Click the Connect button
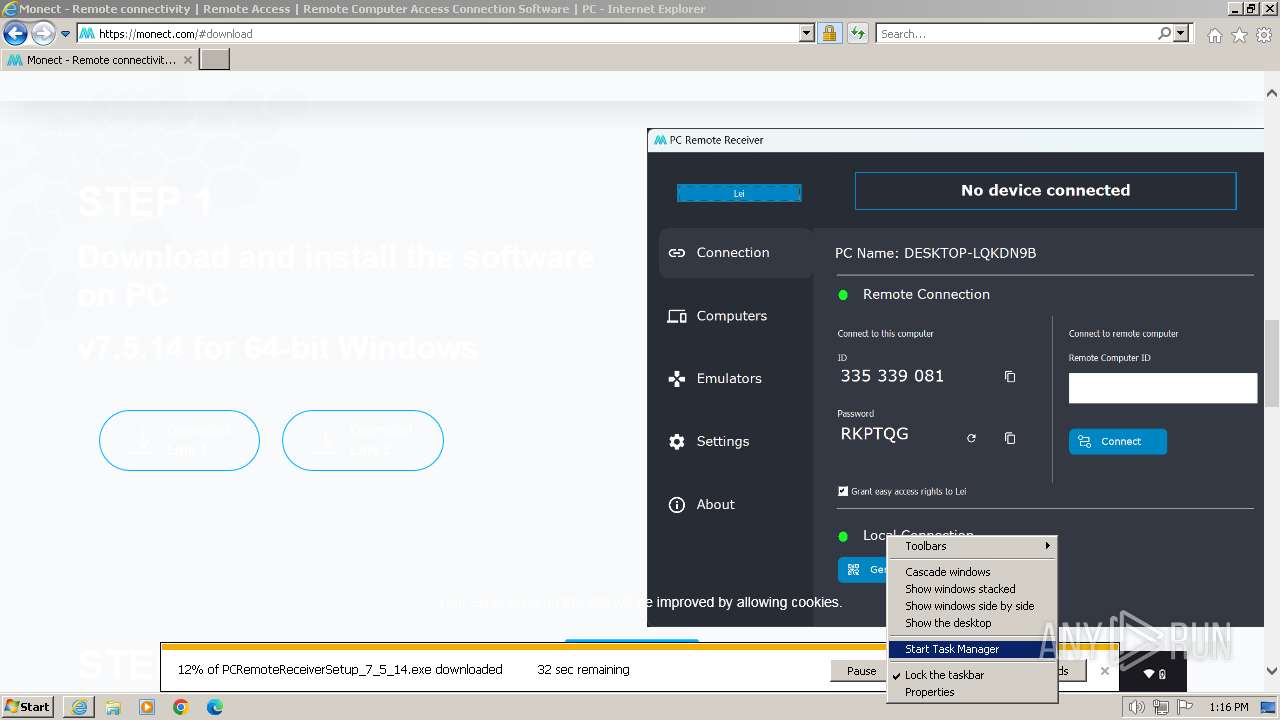Viewport: 1280px width, 720px height. pyautogui.click(x=1118, y=441)
